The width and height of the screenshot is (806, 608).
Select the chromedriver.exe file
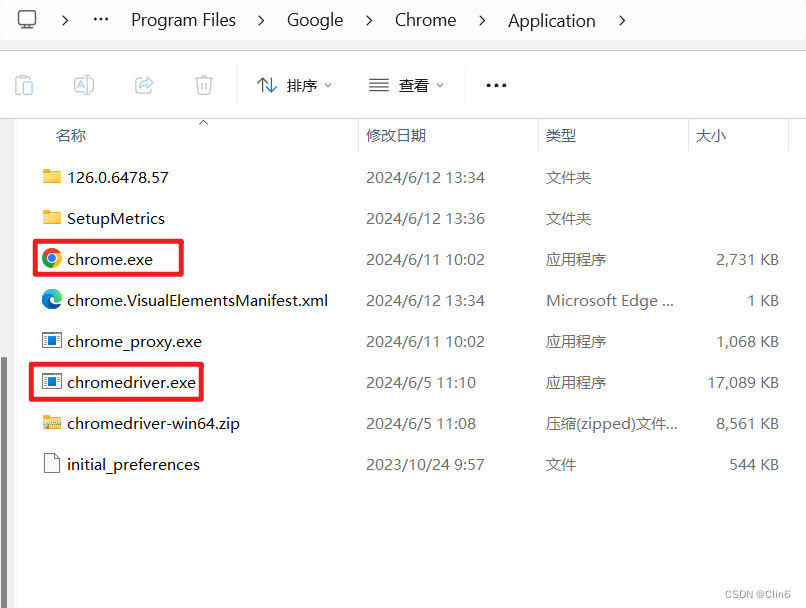(117, 381)
